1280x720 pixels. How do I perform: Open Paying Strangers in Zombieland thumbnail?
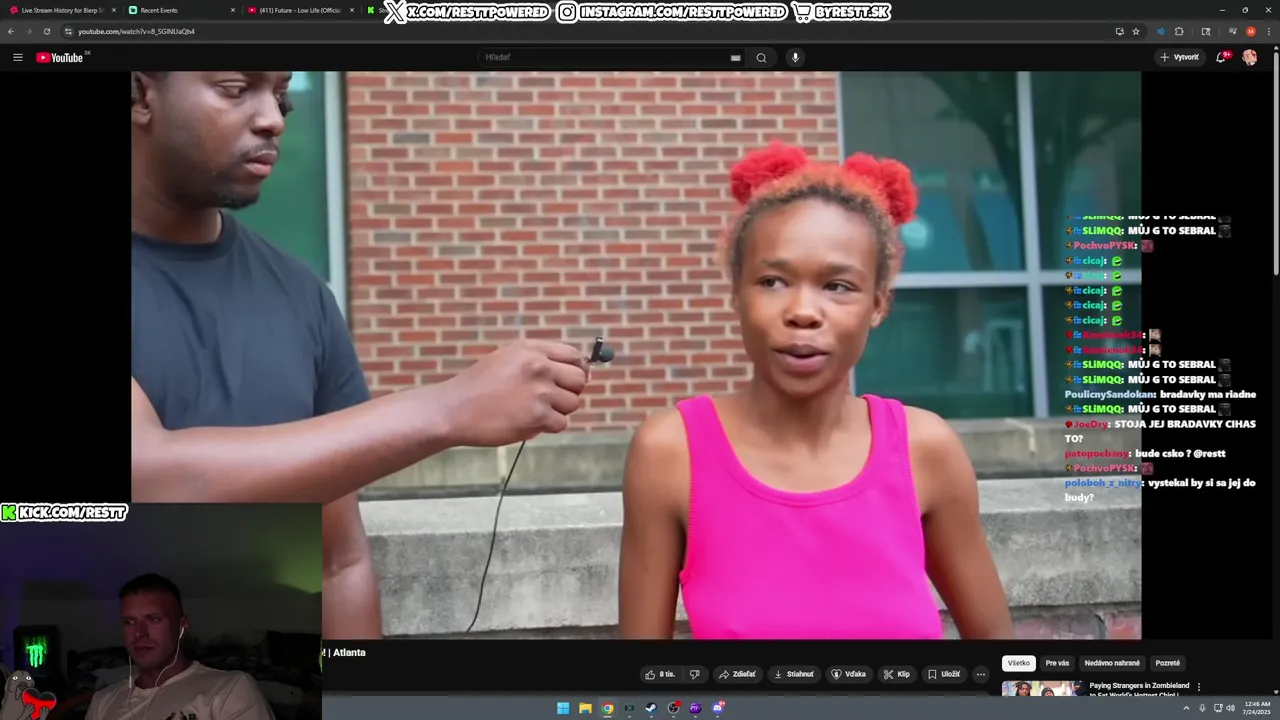1042,688
